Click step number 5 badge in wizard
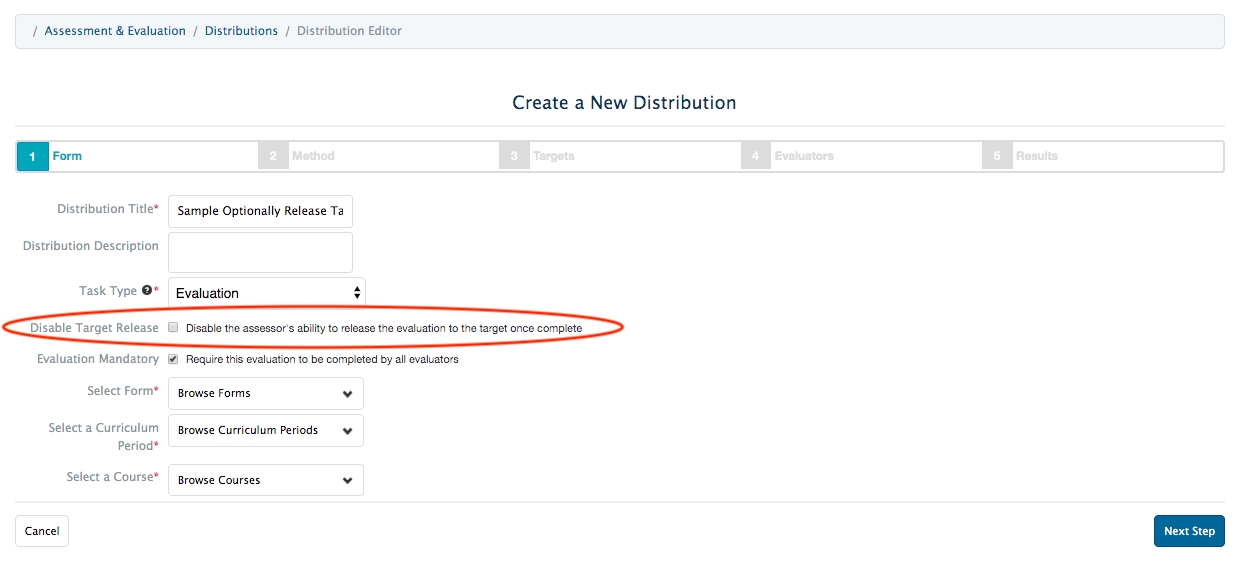Screen dimensions: 1242x566 (997, 157)
